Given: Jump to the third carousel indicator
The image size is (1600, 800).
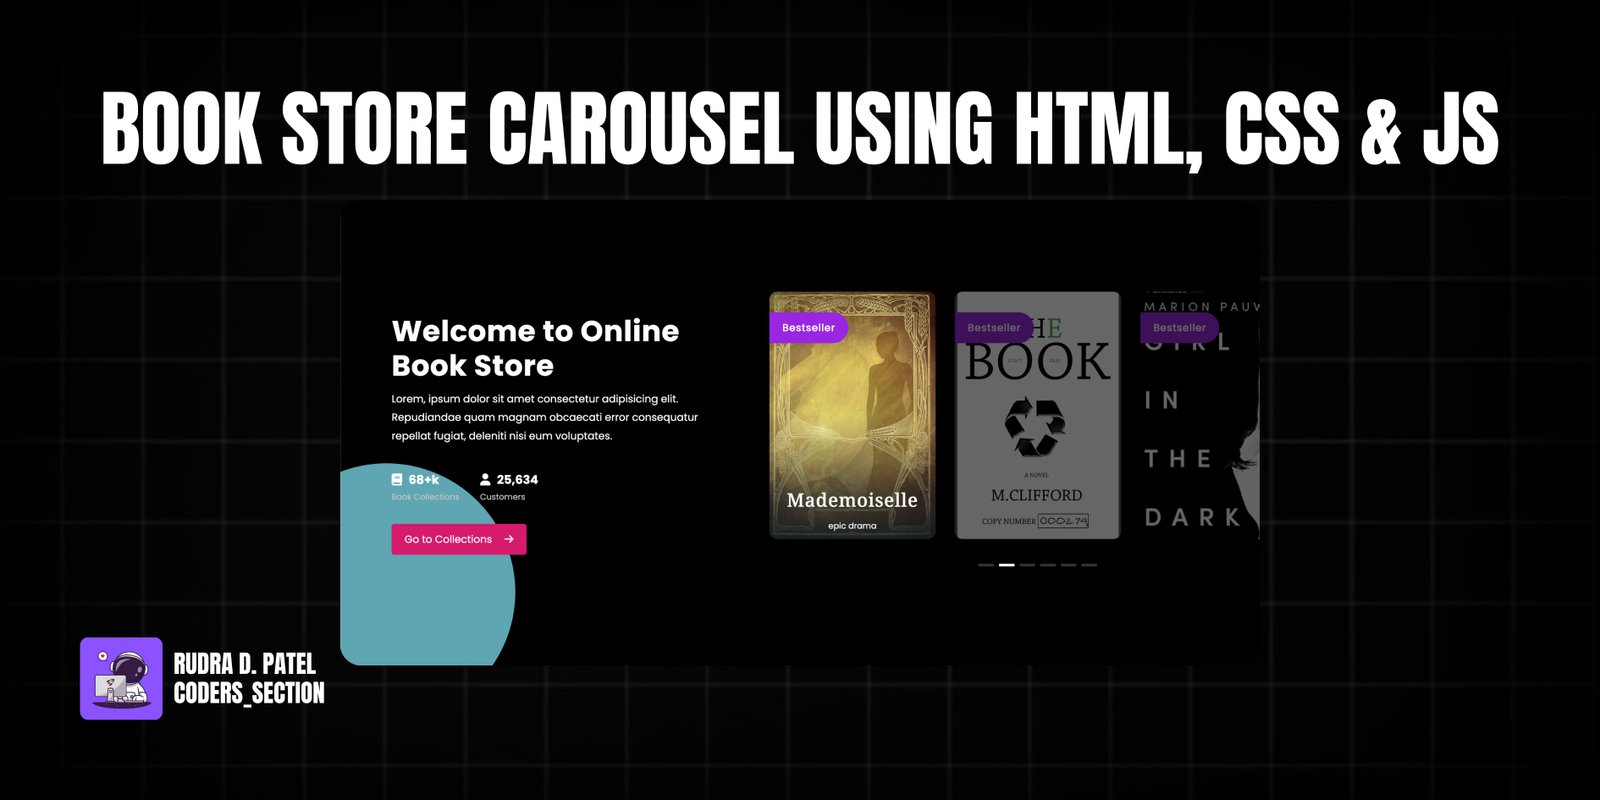Looking at the screenshot, I should 1027,565.
